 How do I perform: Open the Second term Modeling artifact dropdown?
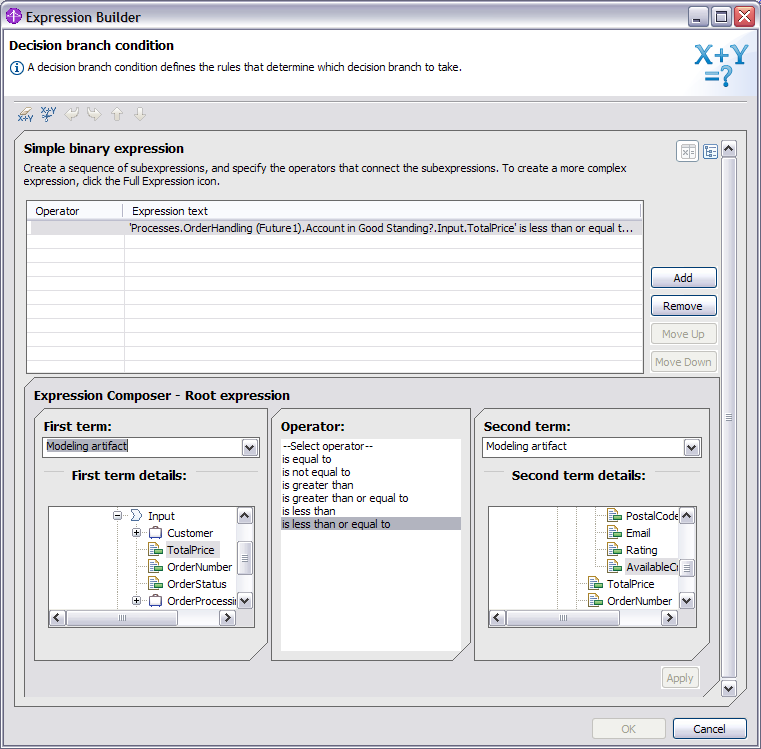[691, 448]
